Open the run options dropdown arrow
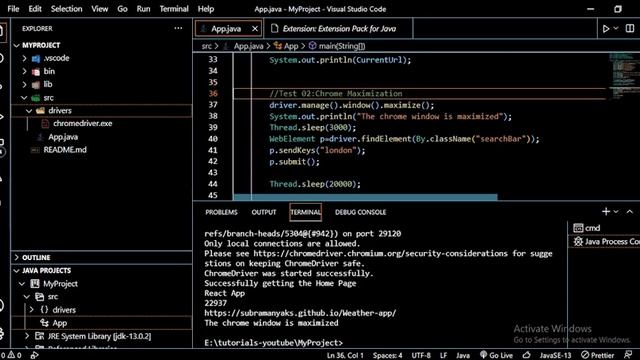Image resolution: width=640 pixels, height=360 pixels. pos(616,28)
